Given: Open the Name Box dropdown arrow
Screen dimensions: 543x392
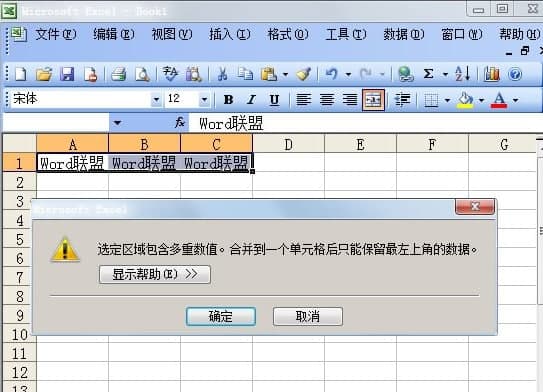Looking at the screenshot, I should click(117, 123).
